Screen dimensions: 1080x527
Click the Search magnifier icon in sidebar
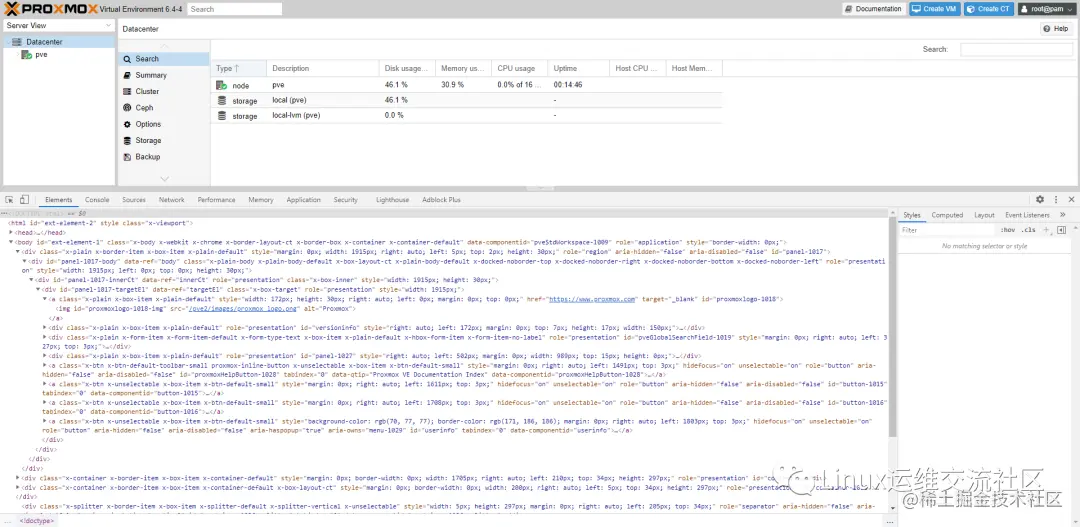click(127, 59)
